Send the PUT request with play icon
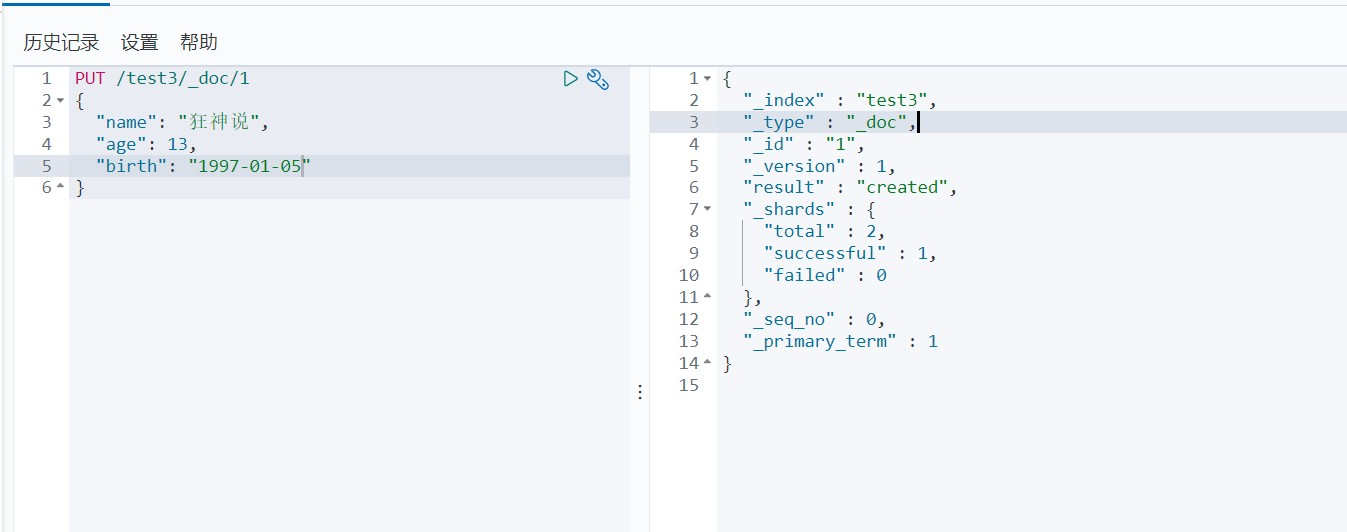Viewport: 1347px width, 532px height. 570,79
